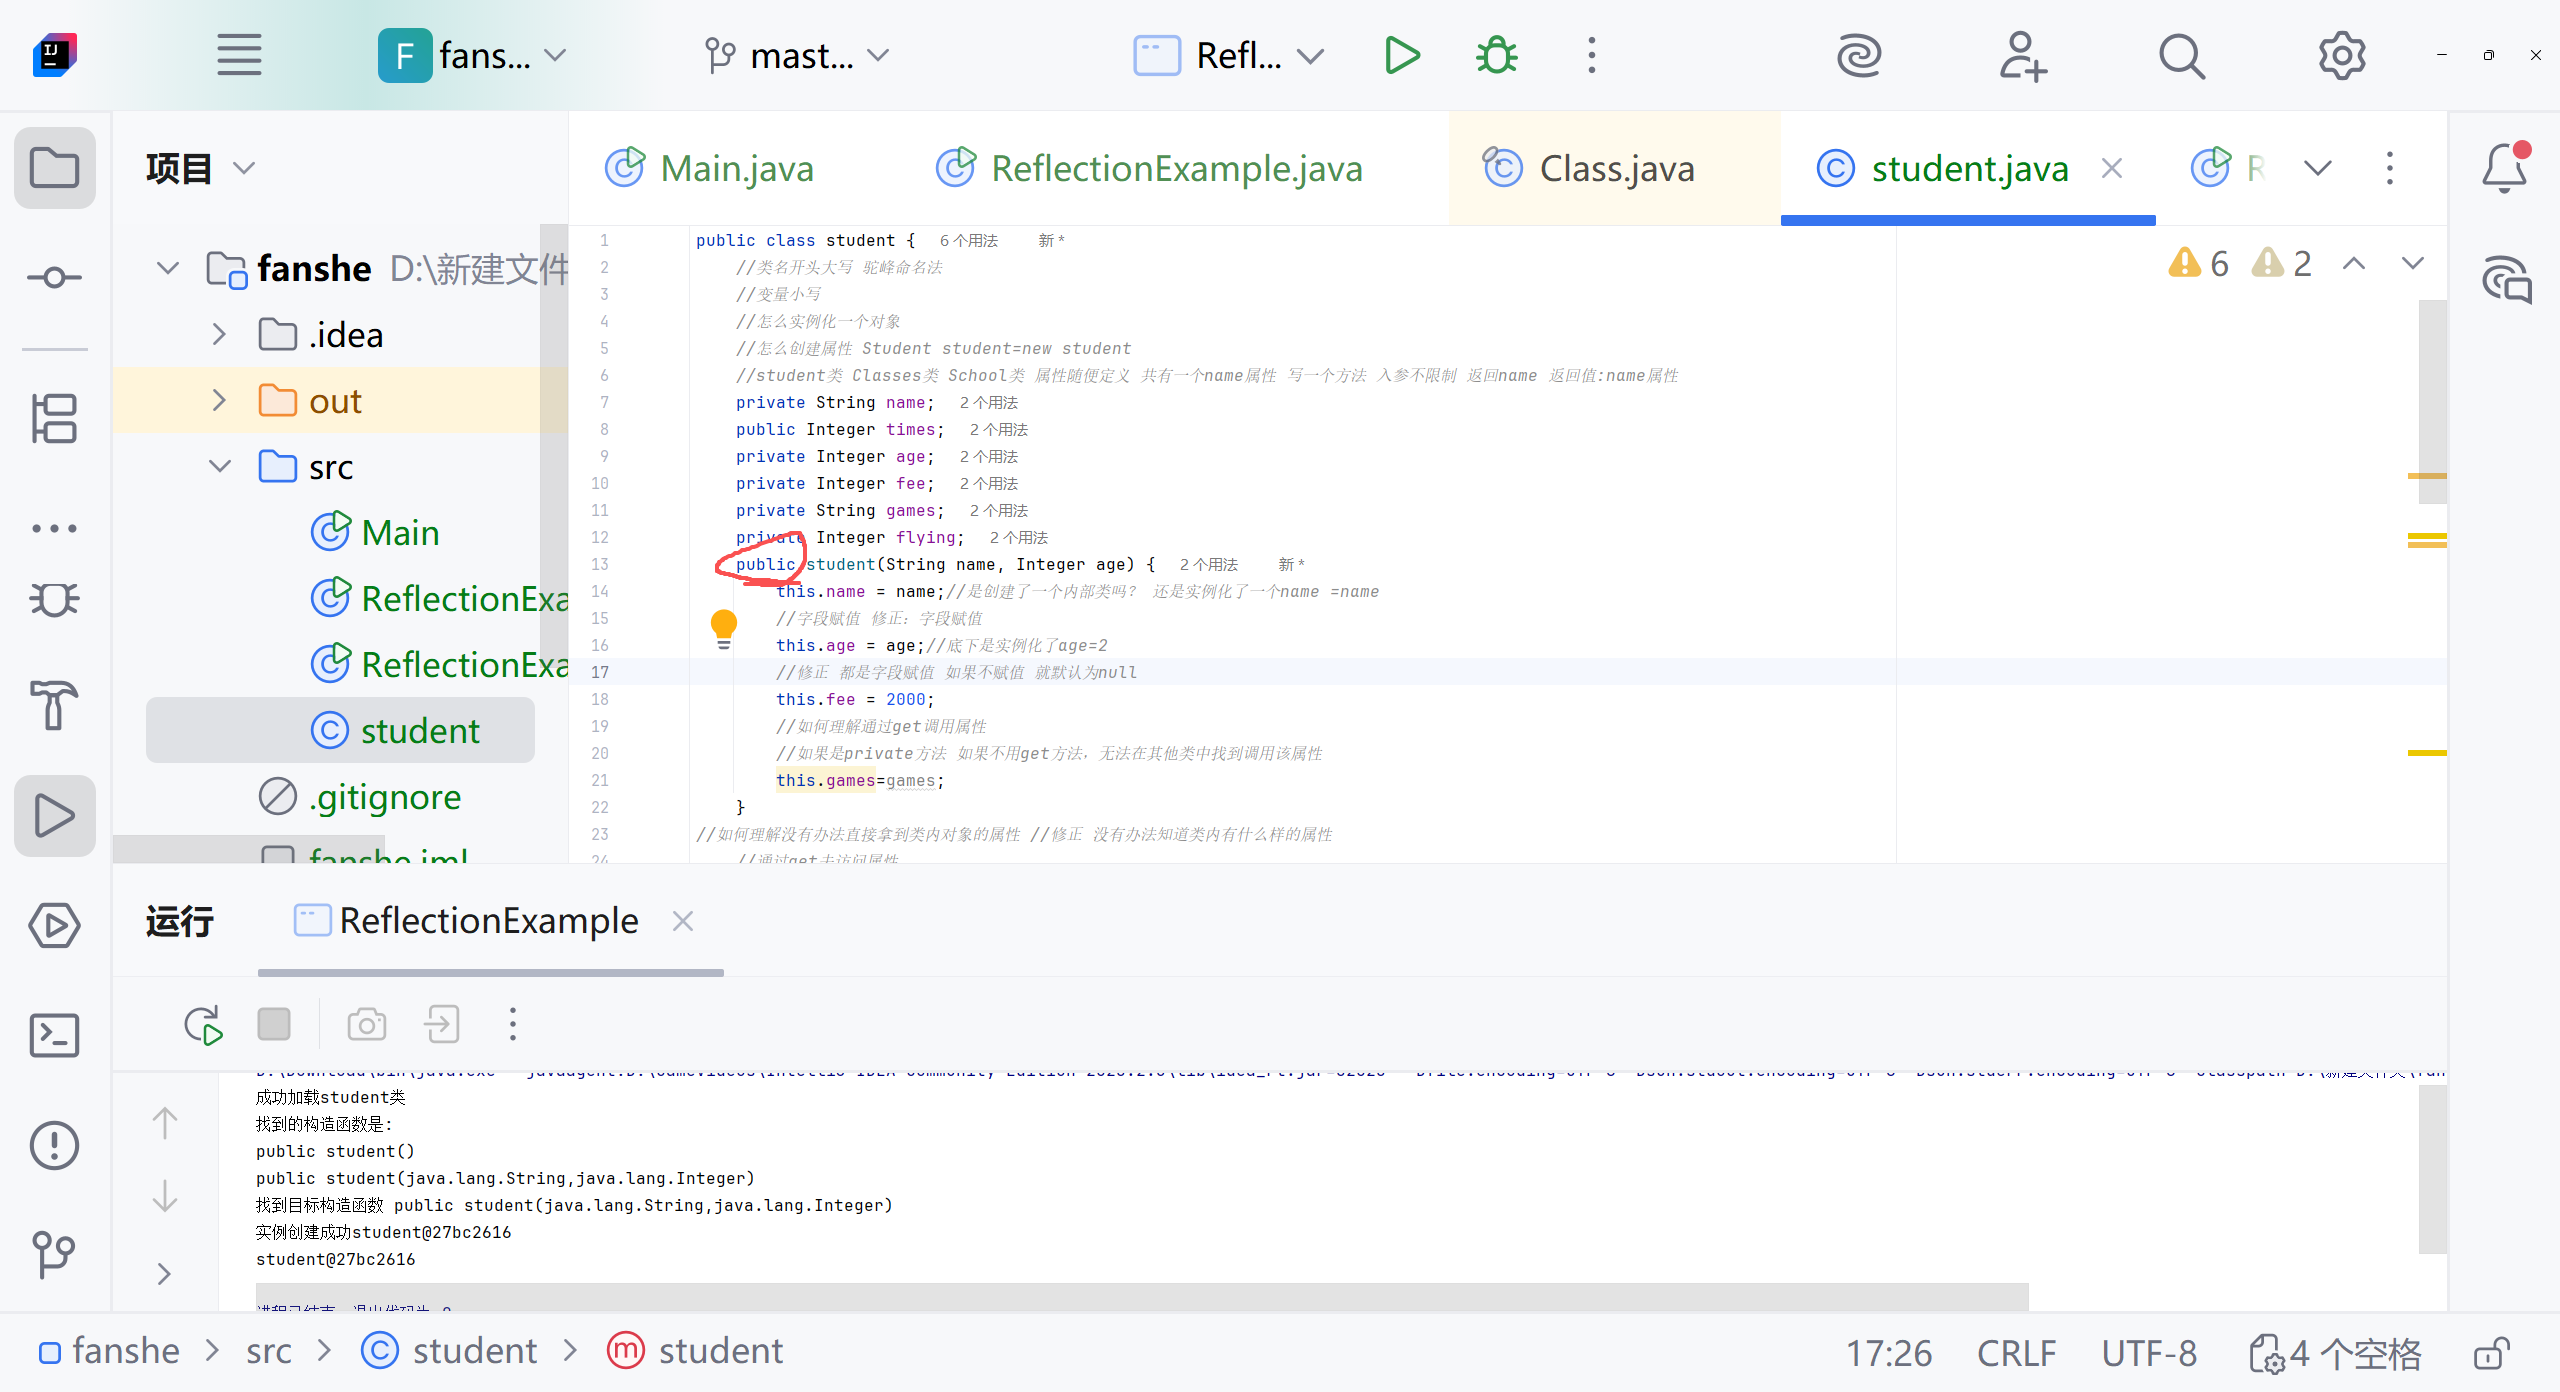Viewport: 2560px width, 1392px height.
Task: Expand the .idea folder node
Action: click(x=219, y=335)
